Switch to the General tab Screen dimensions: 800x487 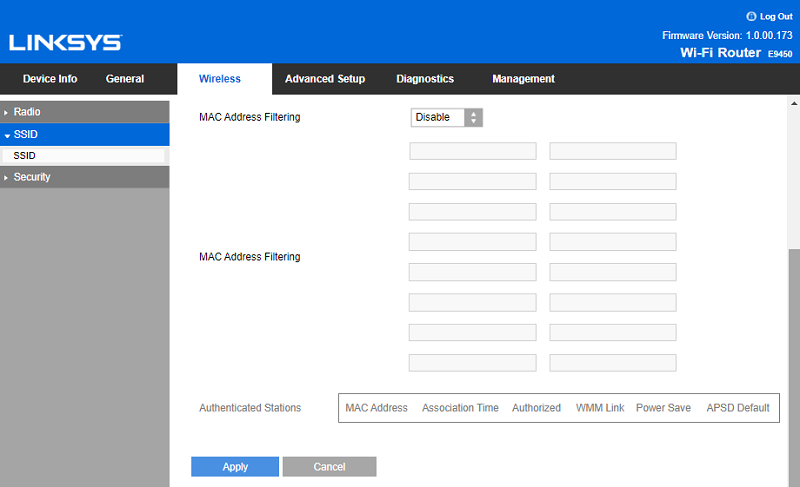125,79
